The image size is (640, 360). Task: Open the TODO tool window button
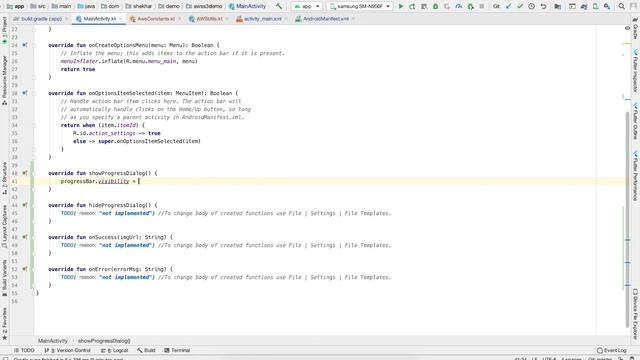[24, 350]
